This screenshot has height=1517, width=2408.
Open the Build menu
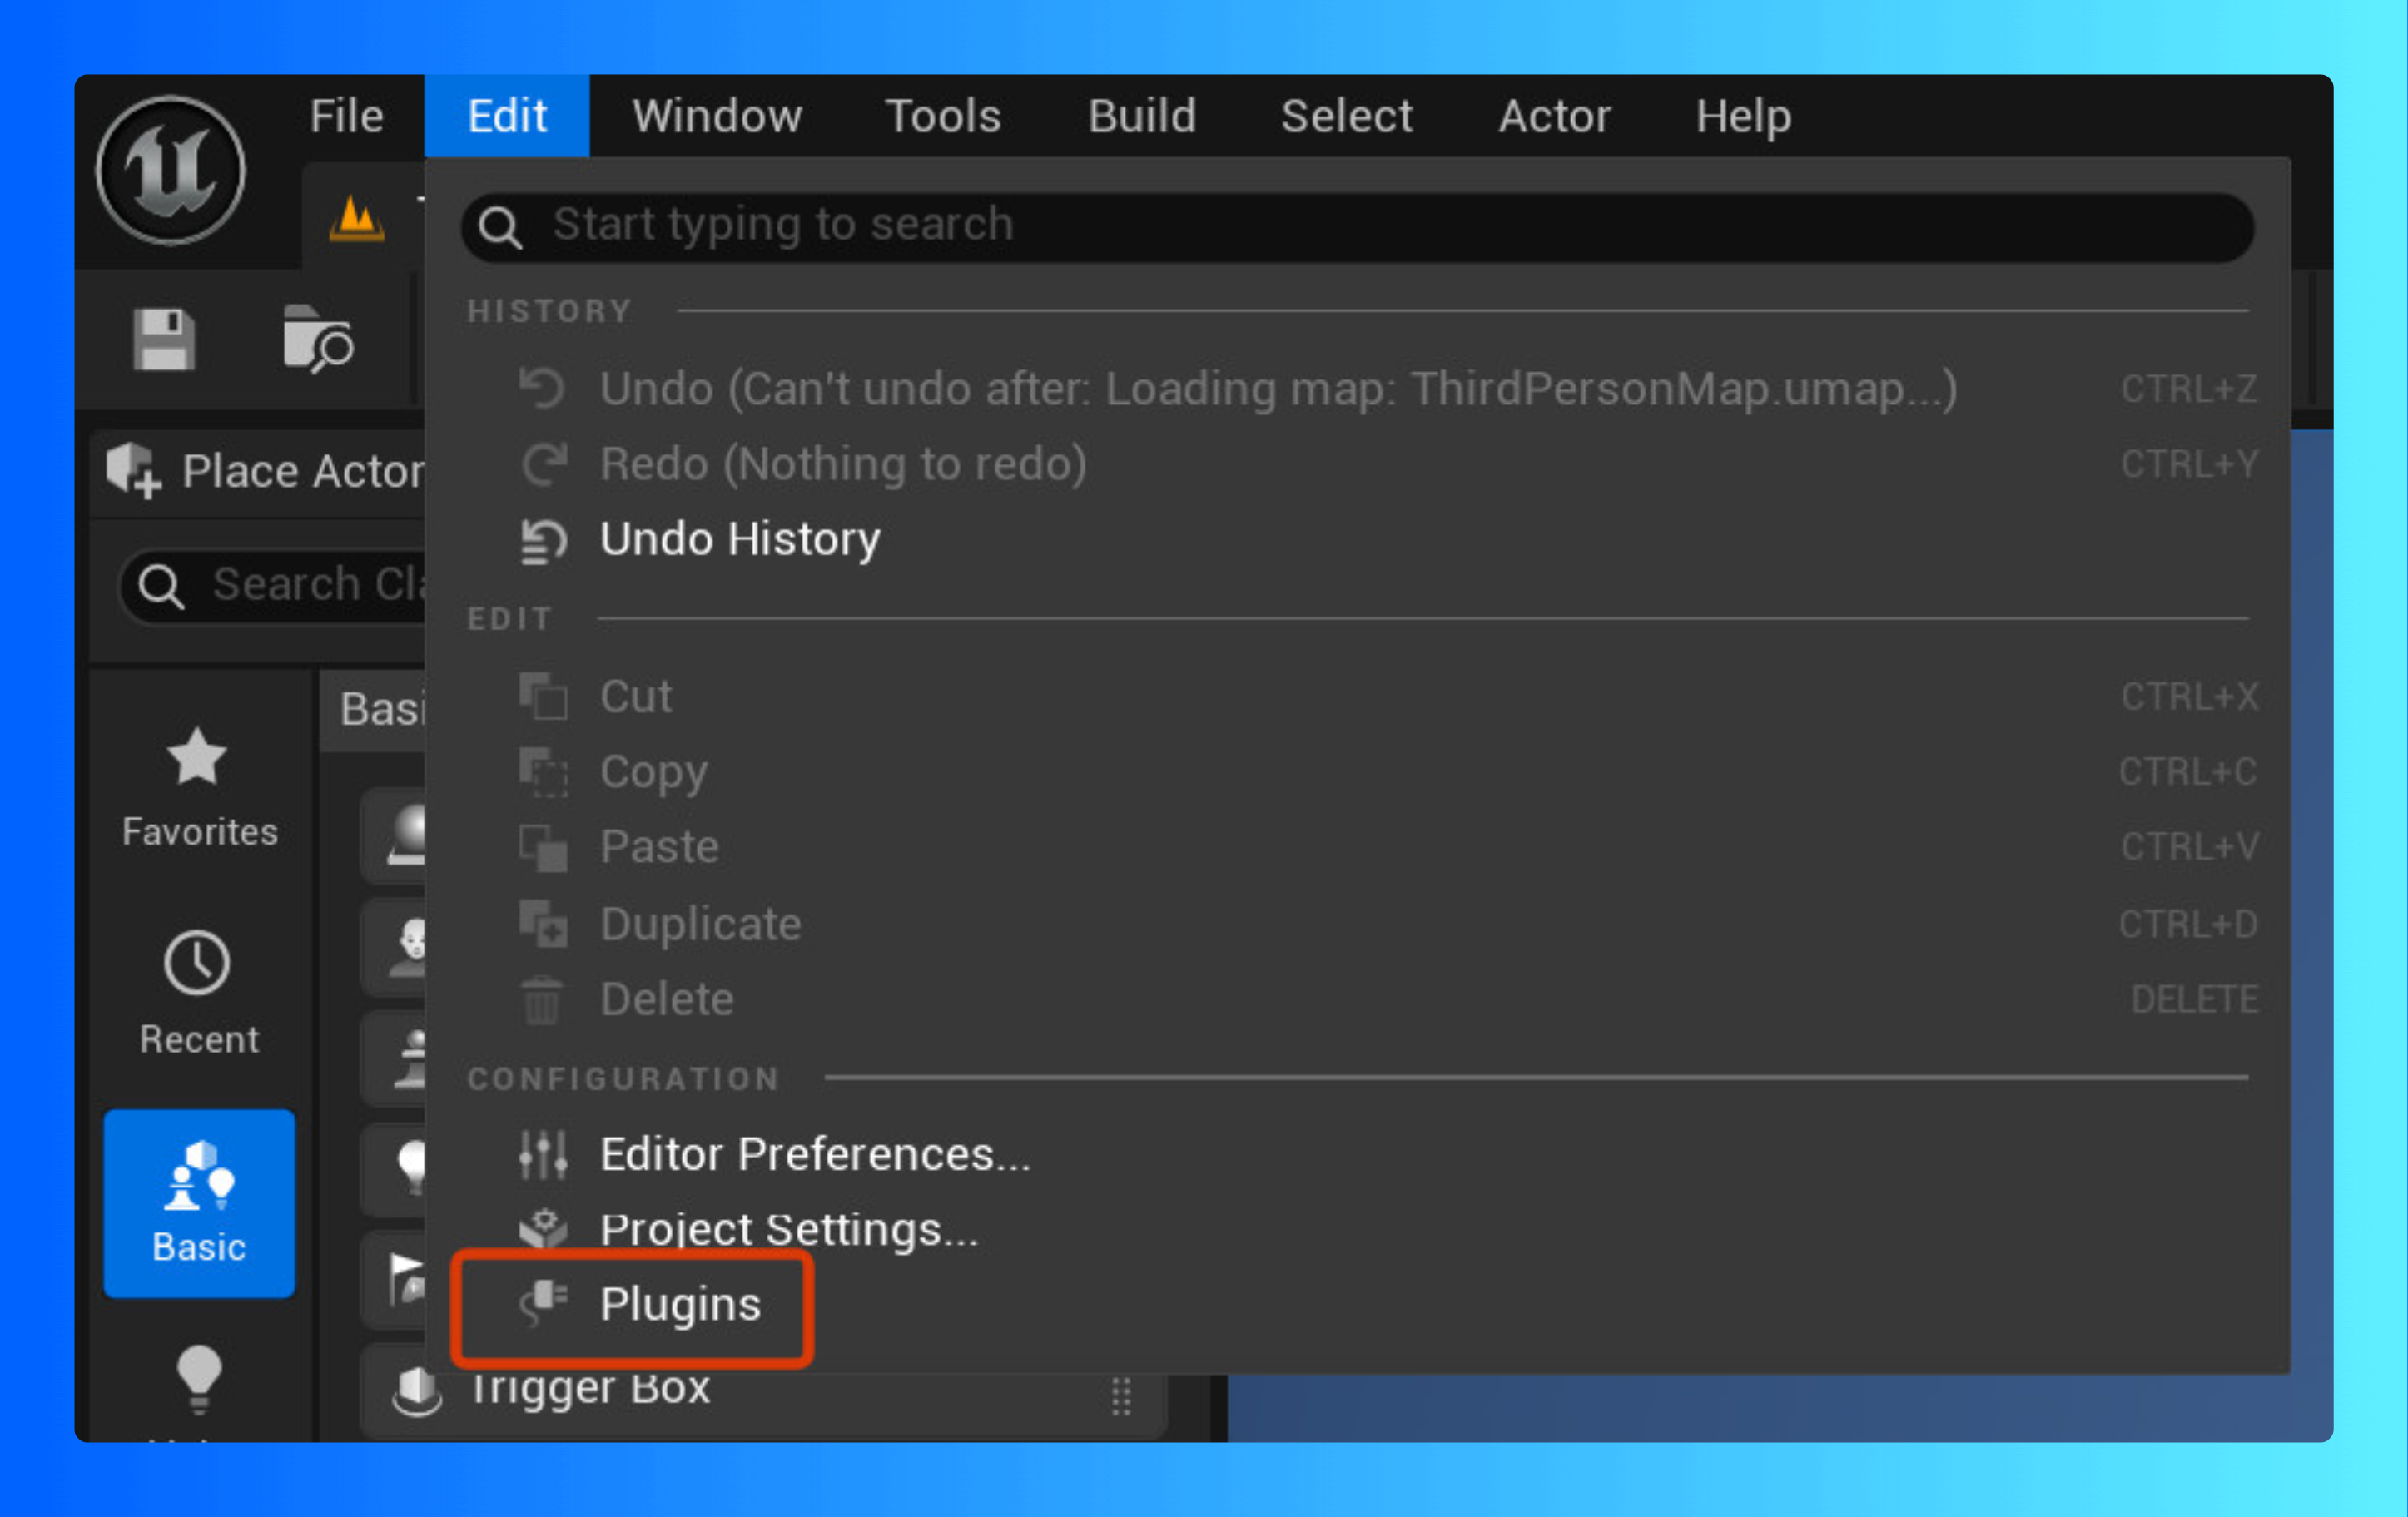(x=1141, y=116)
